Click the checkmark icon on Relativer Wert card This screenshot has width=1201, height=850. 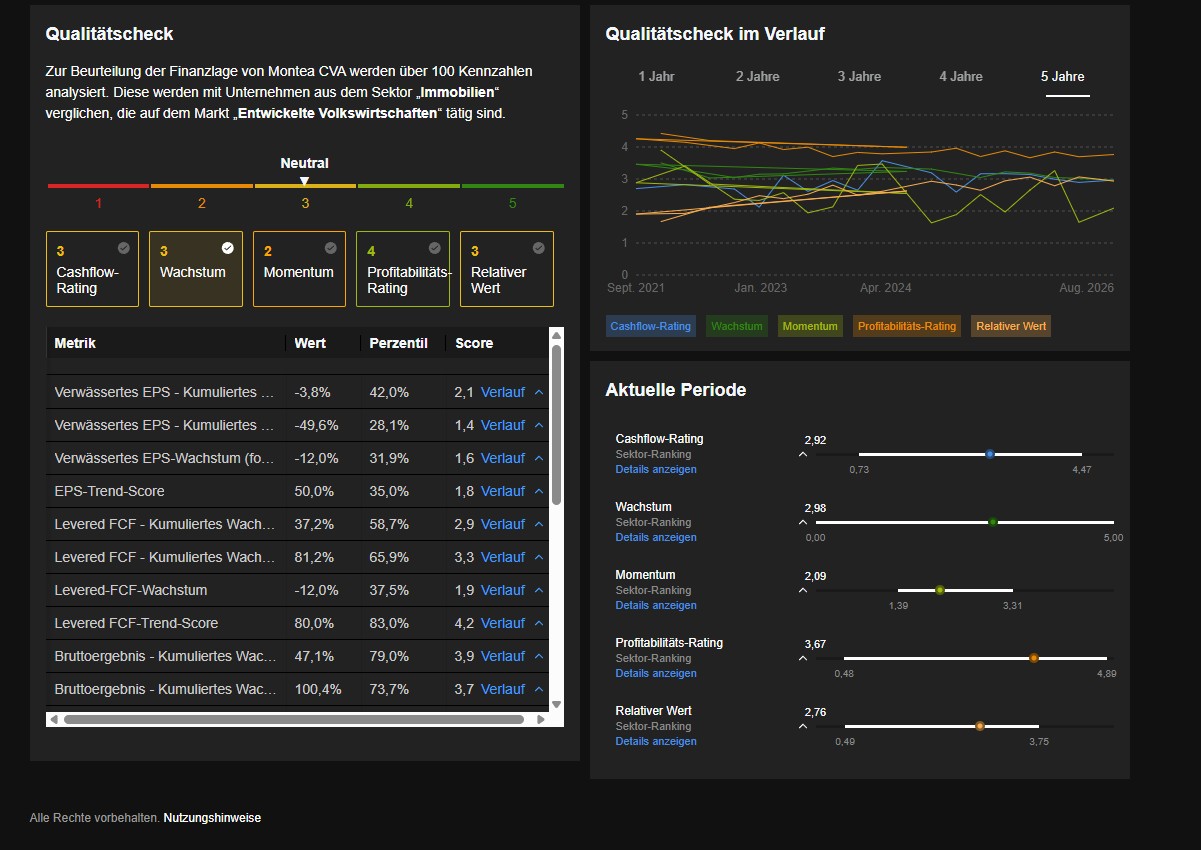[538, 248]
